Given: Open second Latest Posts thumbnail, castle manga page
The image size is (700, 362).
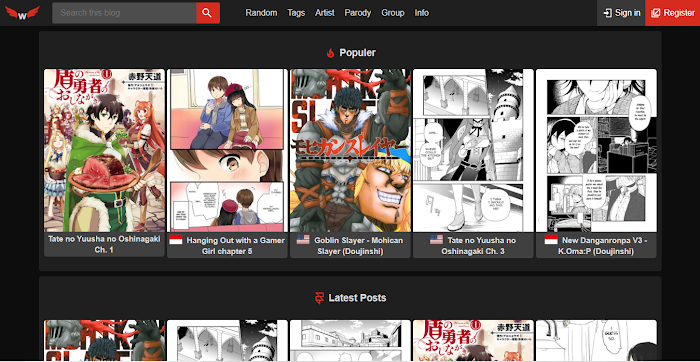Looking at the screenshot, I should pos(227,341).
